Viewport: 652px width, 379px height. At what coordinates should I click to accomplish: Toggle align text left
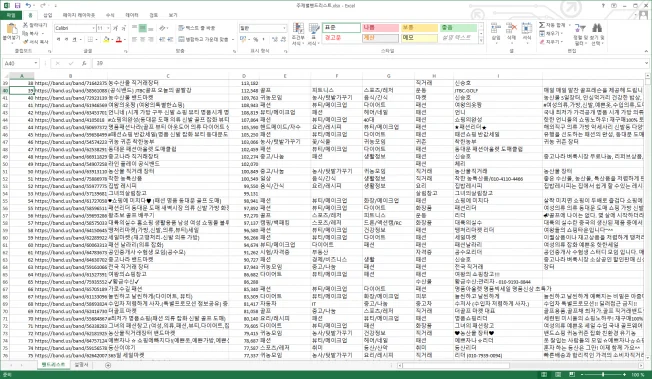point(135,40)
